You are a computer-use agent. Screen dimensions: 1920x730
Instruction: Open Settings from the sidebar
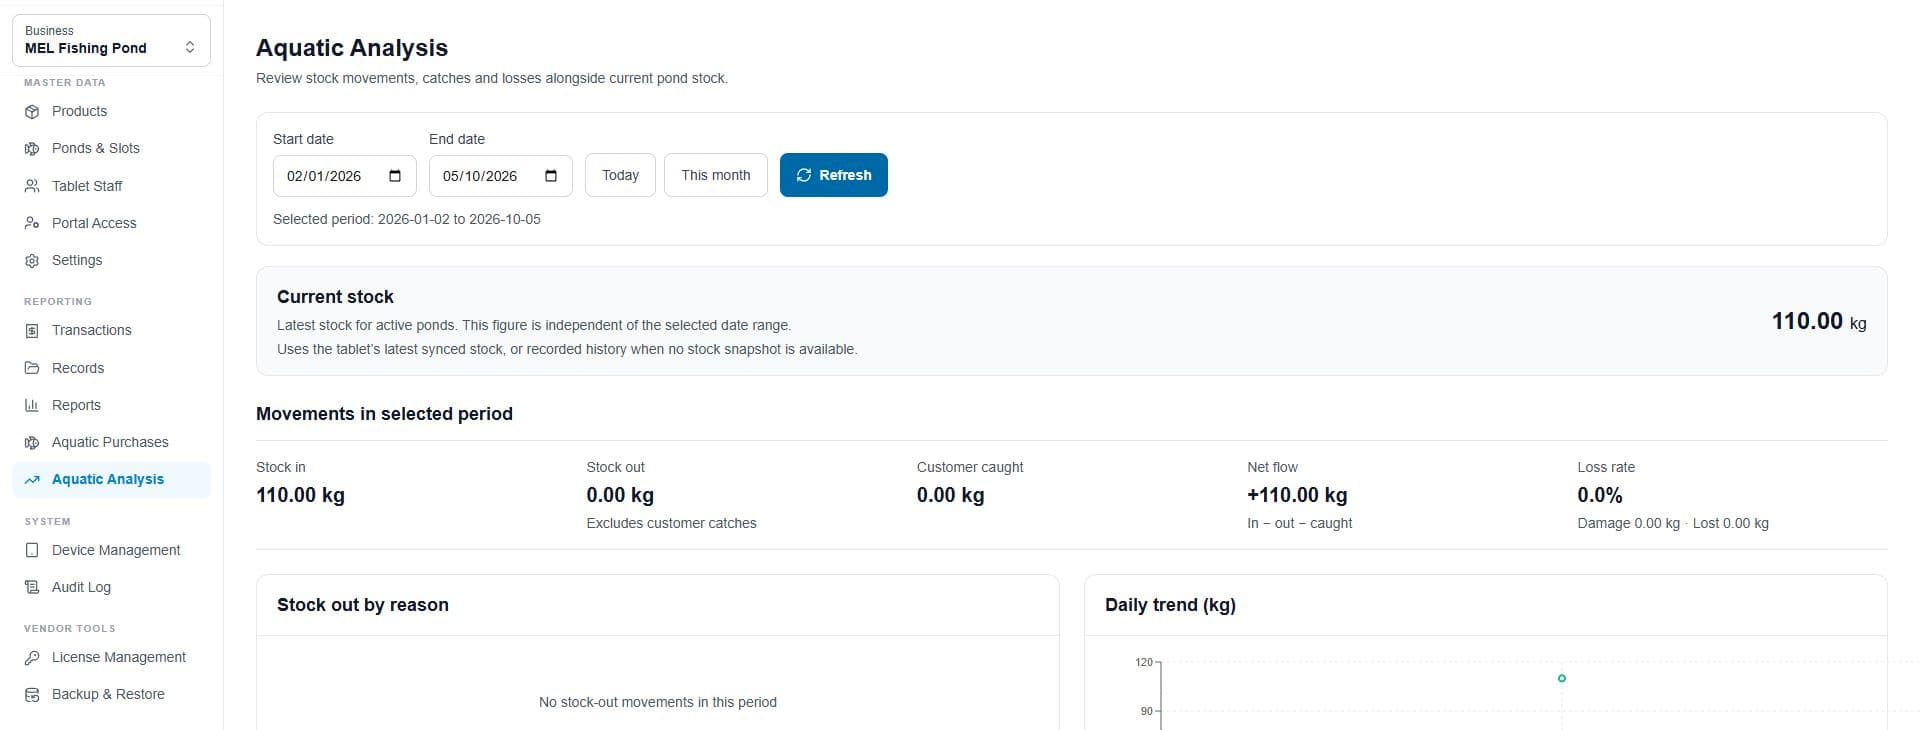coord(111,260)
